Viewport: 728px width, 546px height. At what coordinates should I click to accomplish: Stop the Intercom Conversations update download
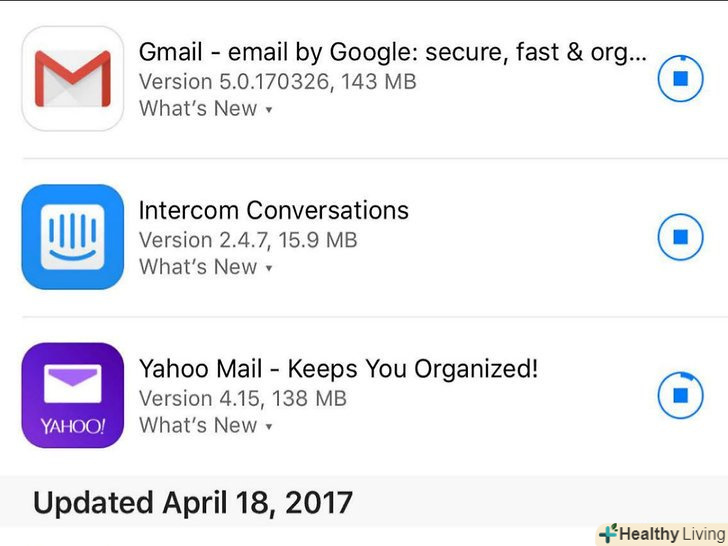(x=680, y=238)
